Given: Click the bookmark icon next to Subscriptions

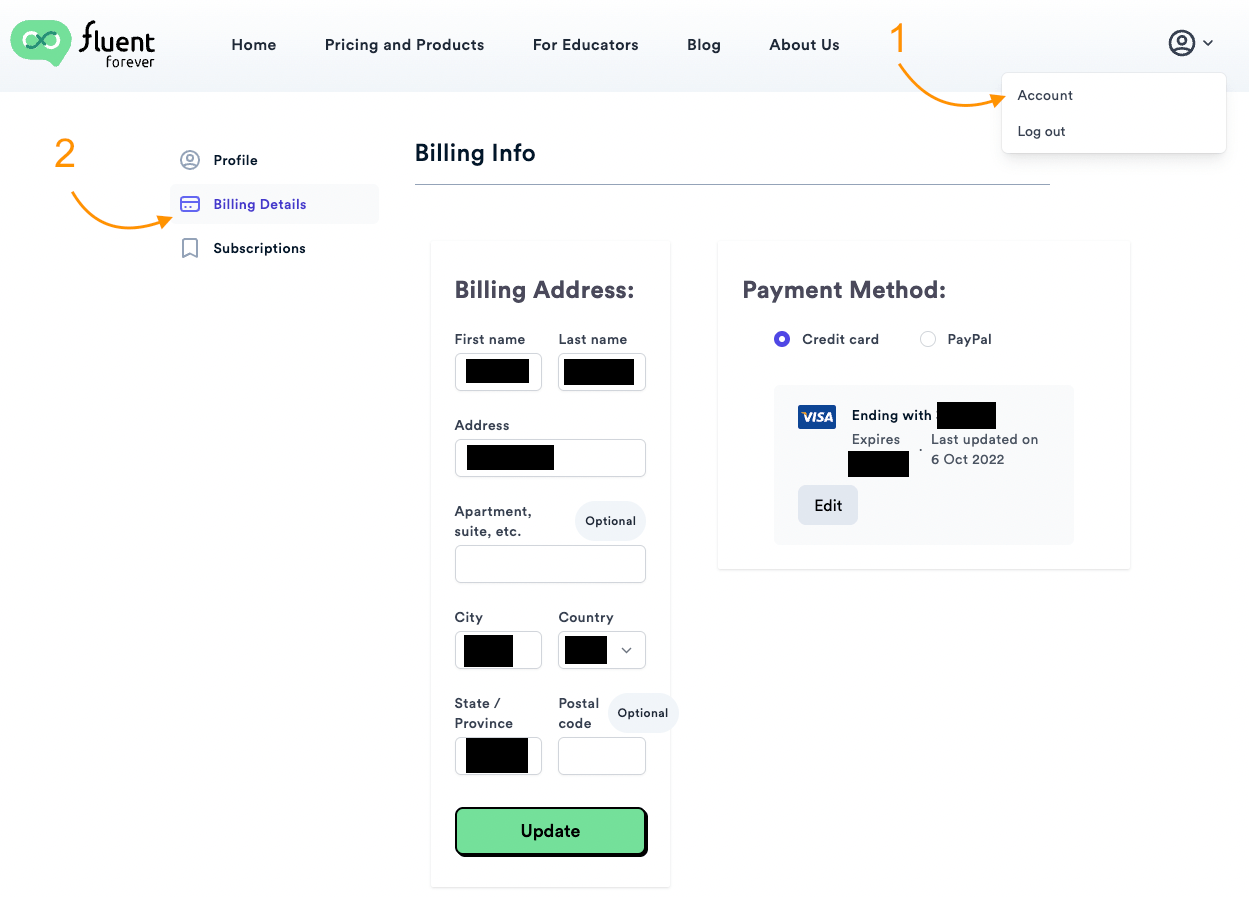Looking at the screenshot, I should 190,247.
